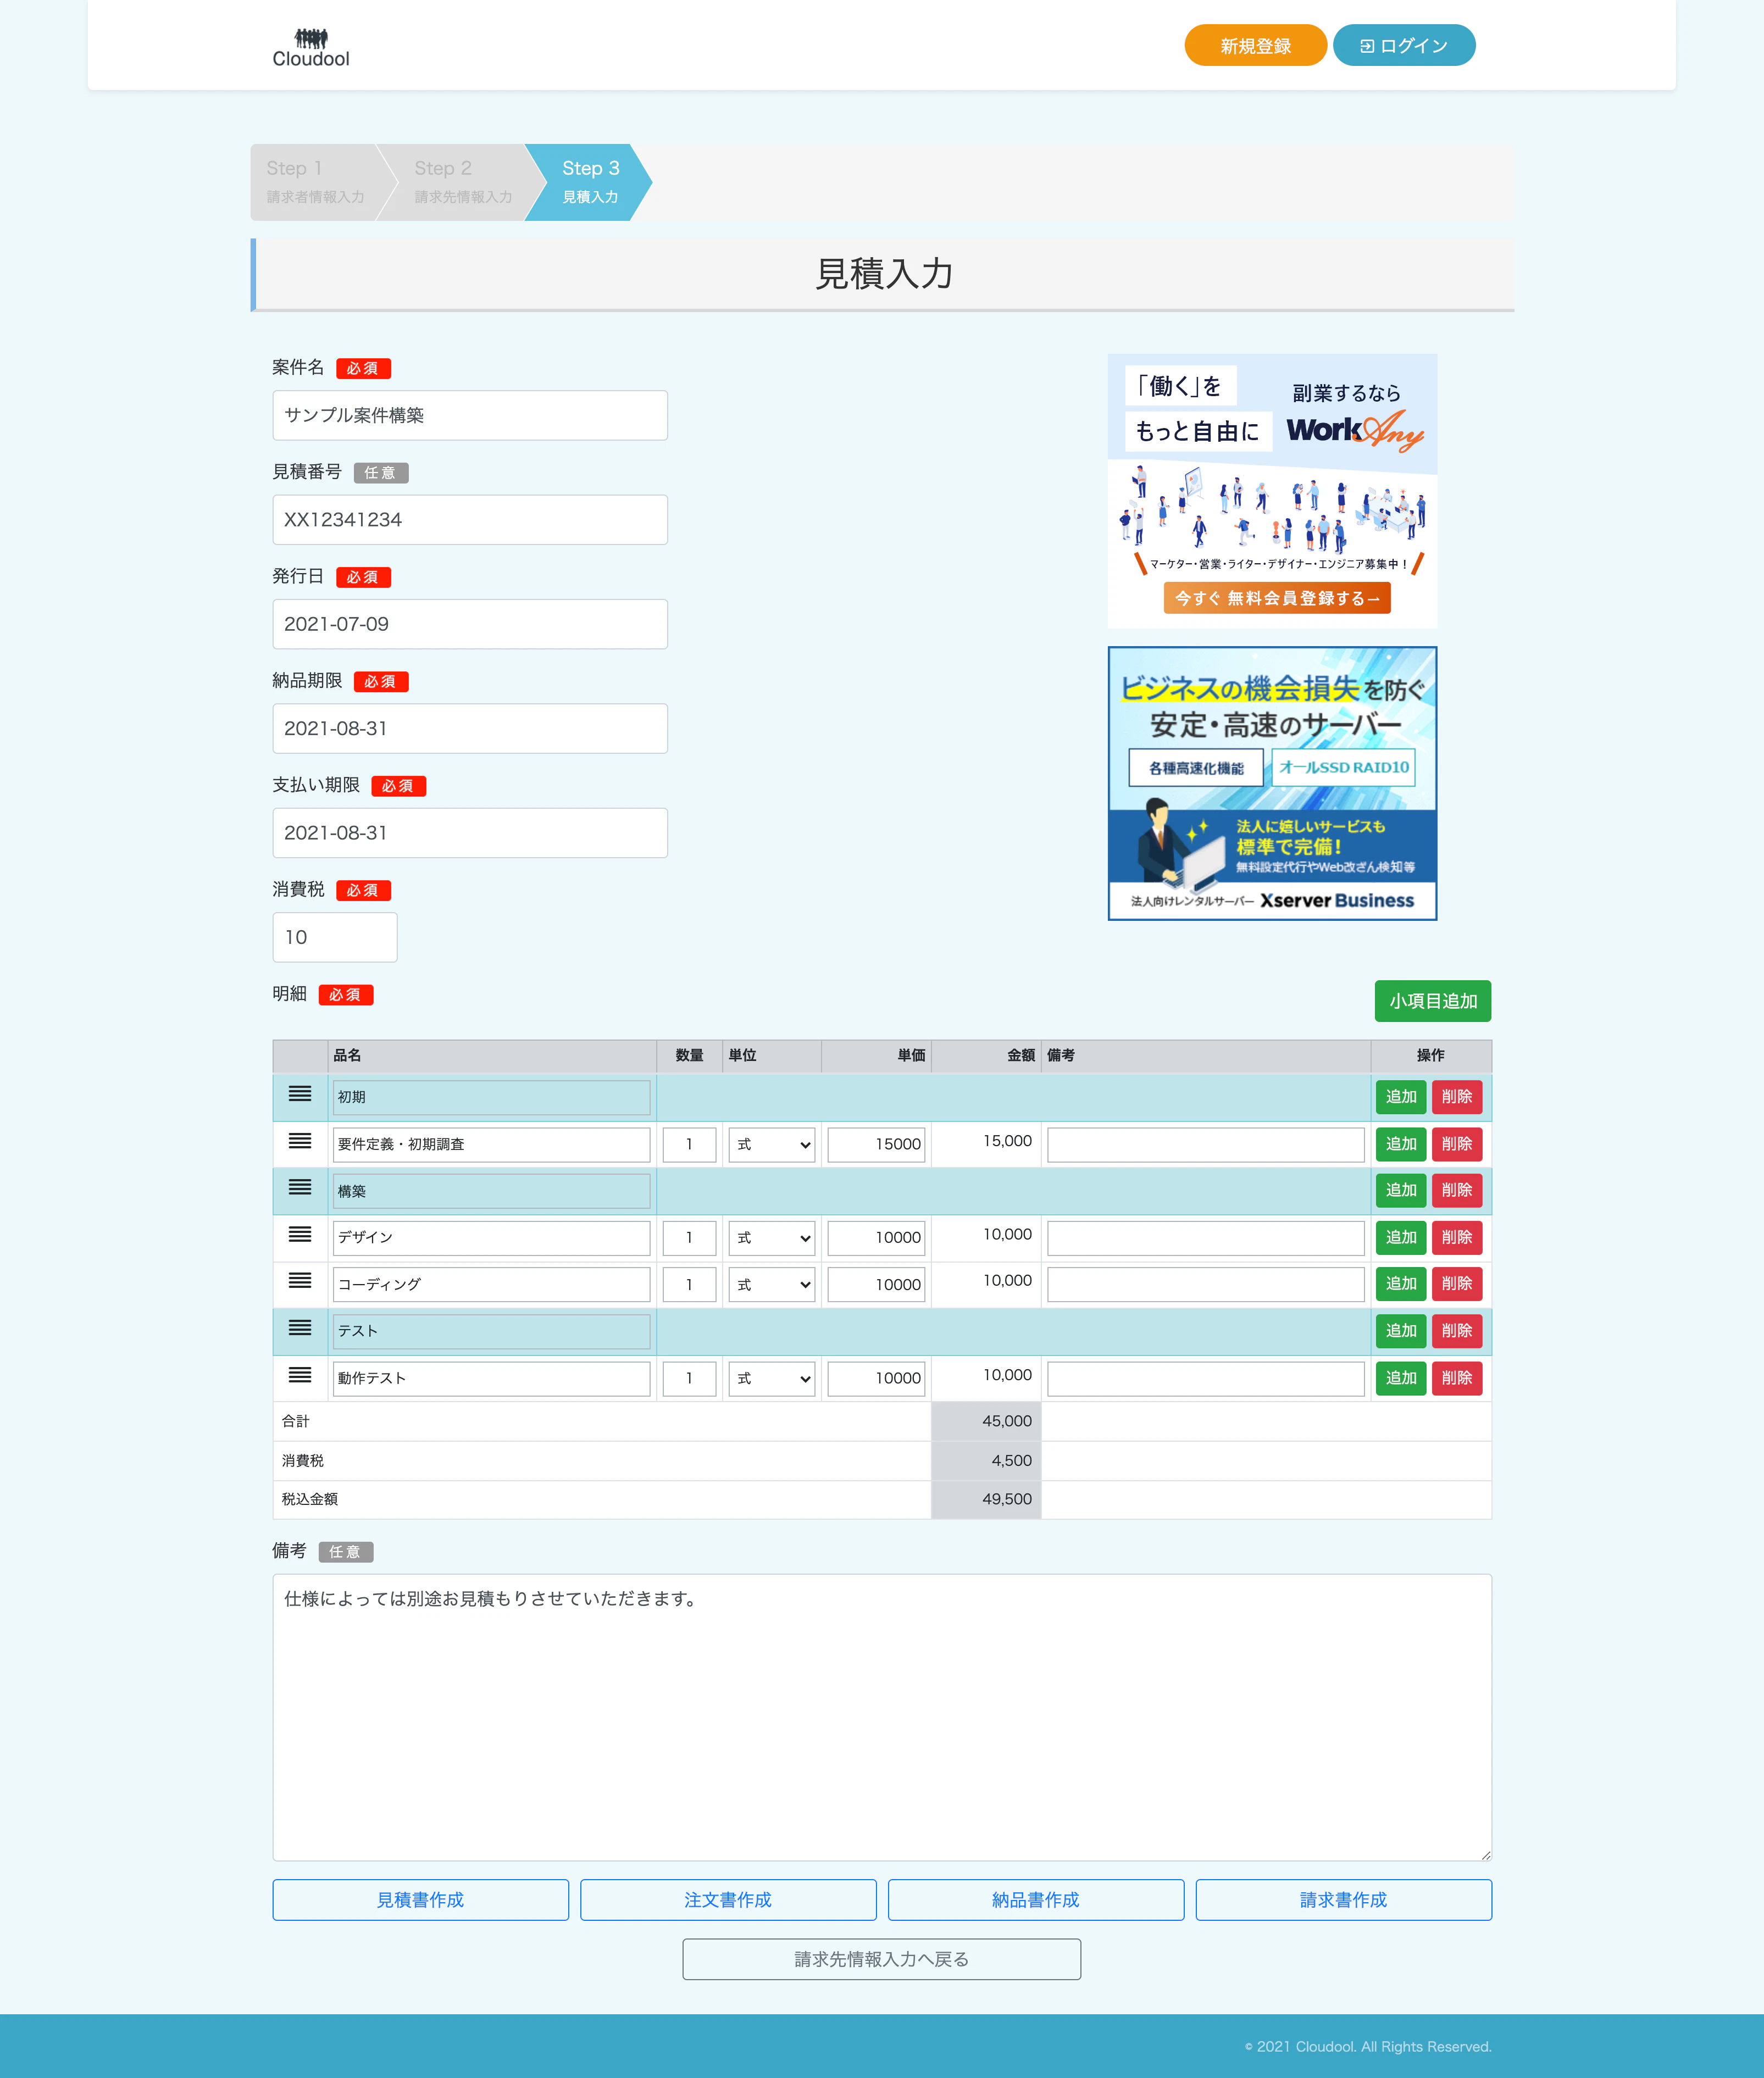Click 削除 in the デザイン row
Viewport: 1764px width, 2078px height.
(x=1457, y=1237)
